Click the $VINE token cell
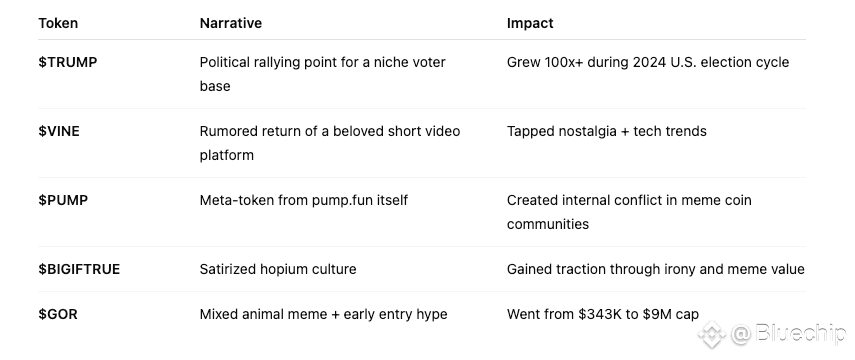Image resolution: width=855 pixels, height=360 pixels. click(59, 131)
